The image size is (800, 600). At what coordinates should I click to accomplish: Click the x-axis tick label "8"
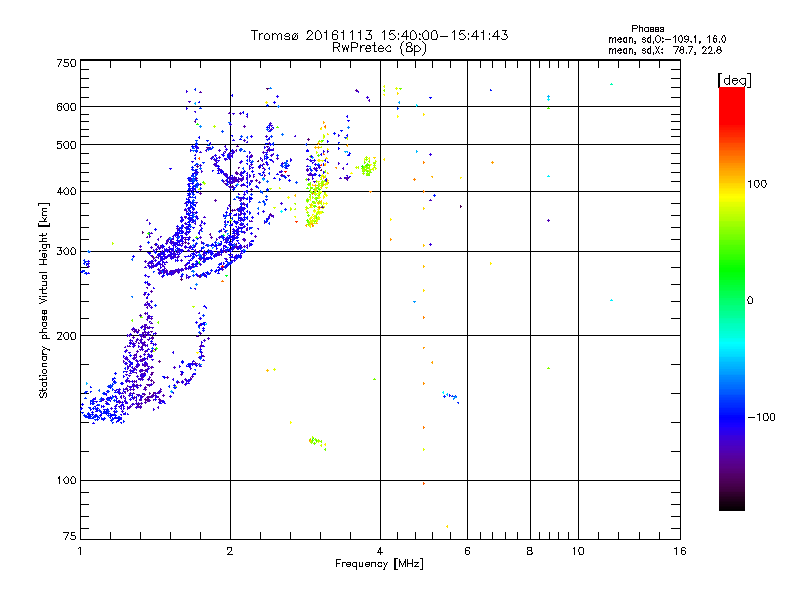tap(530, 551)
